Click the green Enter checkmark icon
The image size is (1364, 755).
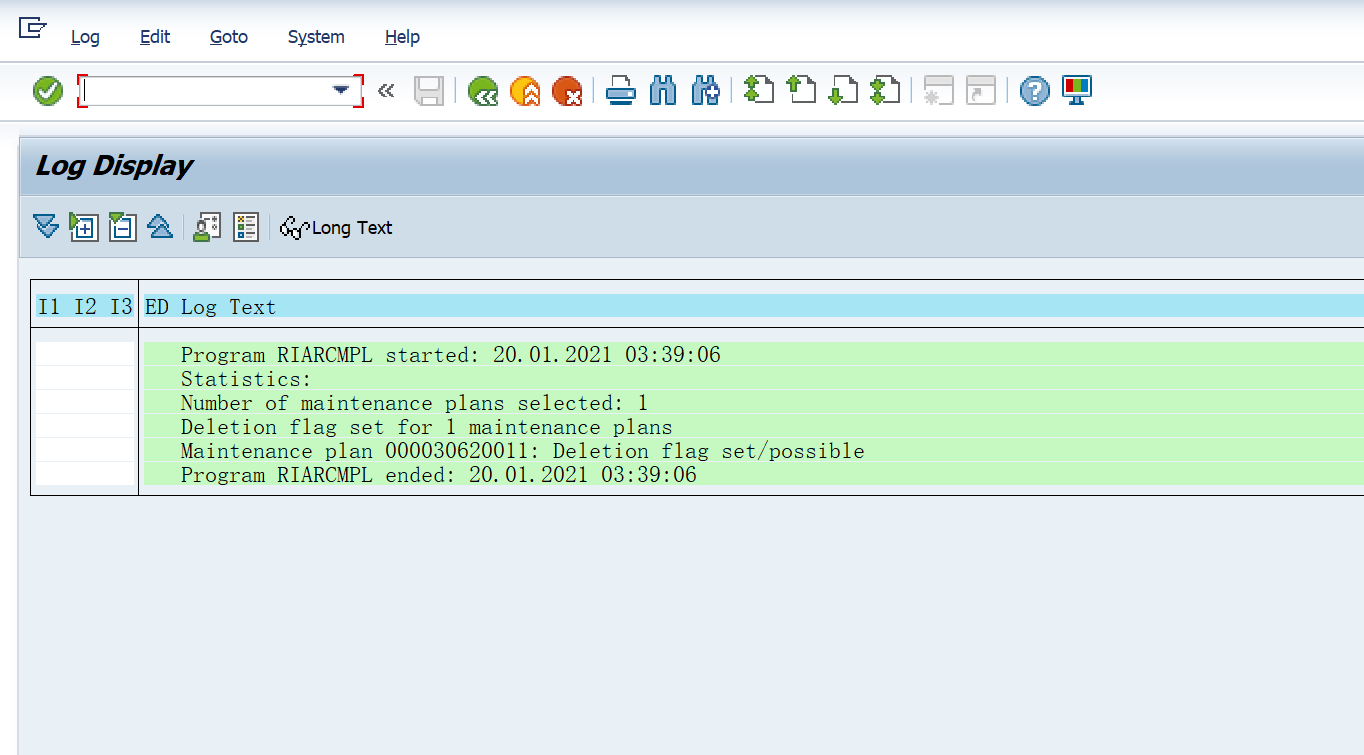48,92
